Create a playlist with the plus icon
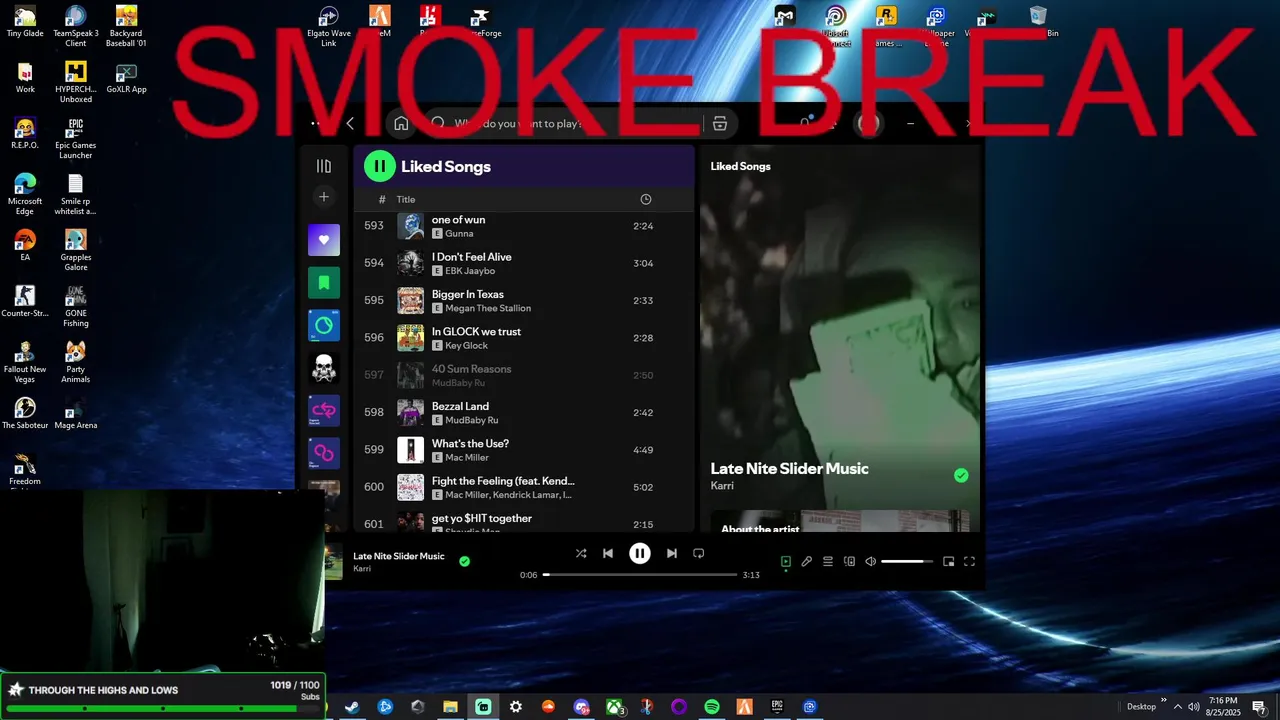1280x720 pixels. point(323,197)
